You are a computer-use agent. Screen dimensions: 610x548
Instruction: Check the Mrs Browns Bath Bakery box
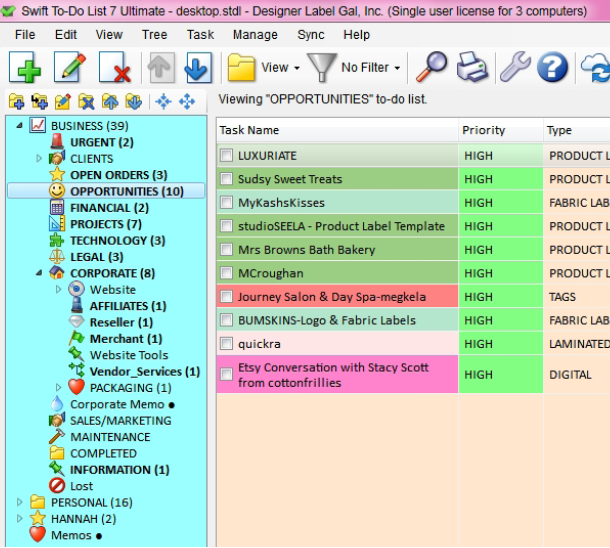[x=226, y=250]
